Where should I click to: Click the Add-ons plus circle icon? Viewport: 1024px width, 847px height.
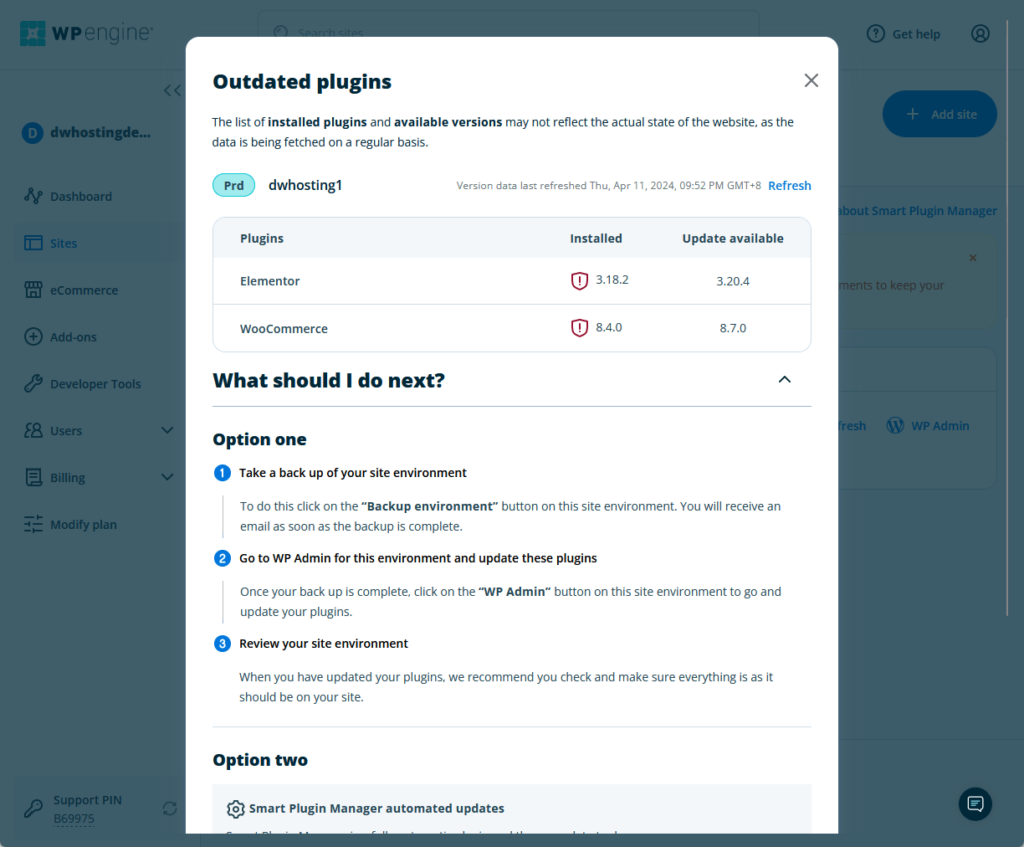point(33,337)
